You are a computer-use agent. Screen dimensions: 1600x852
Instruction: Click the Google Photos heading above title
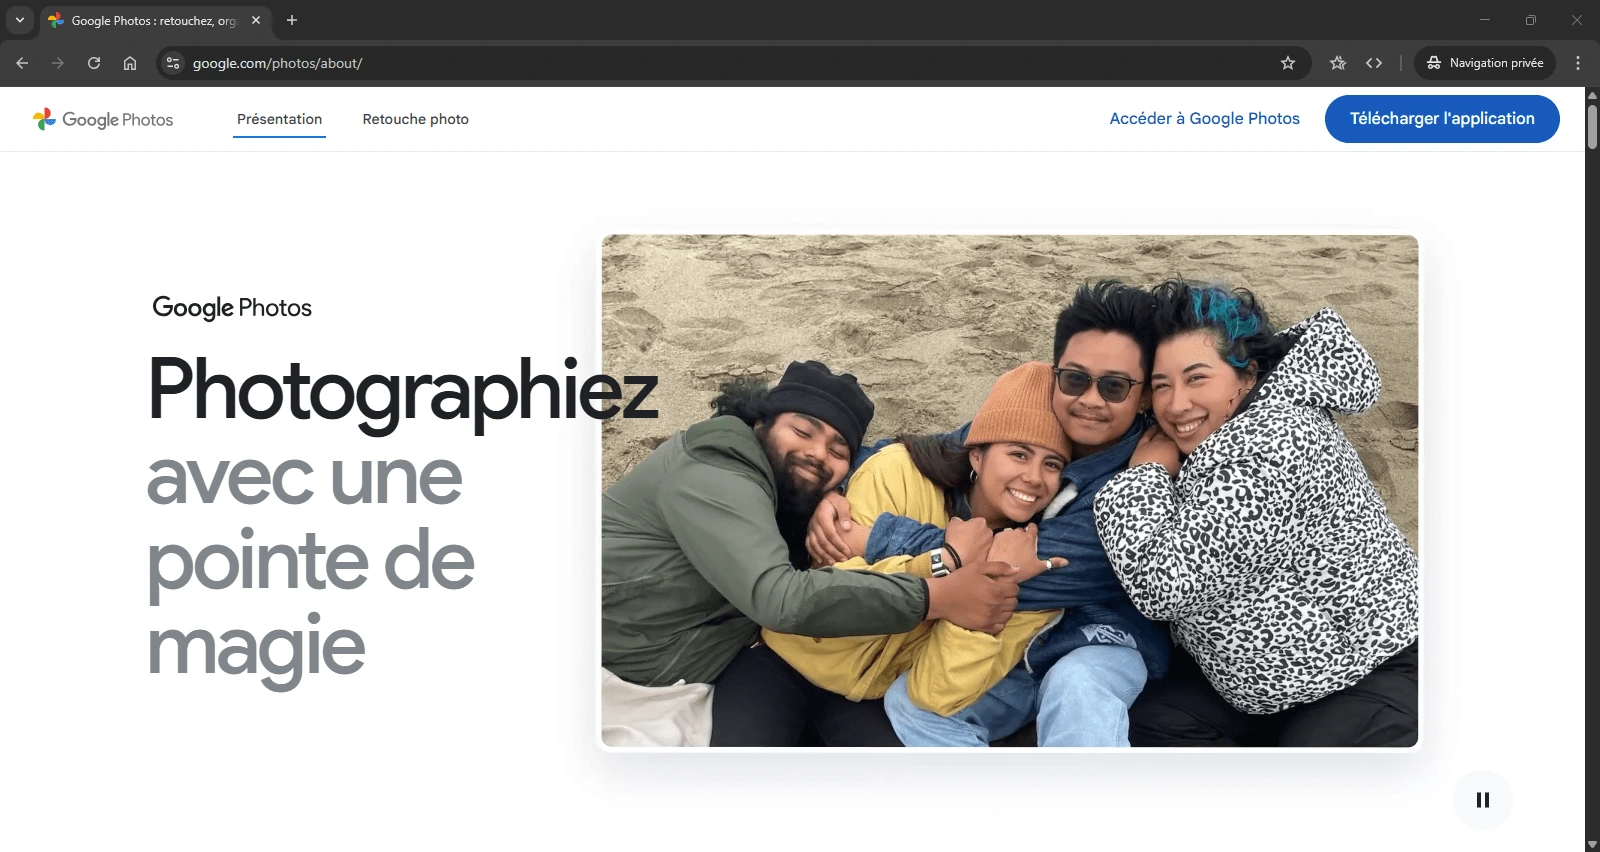[232, 308]
